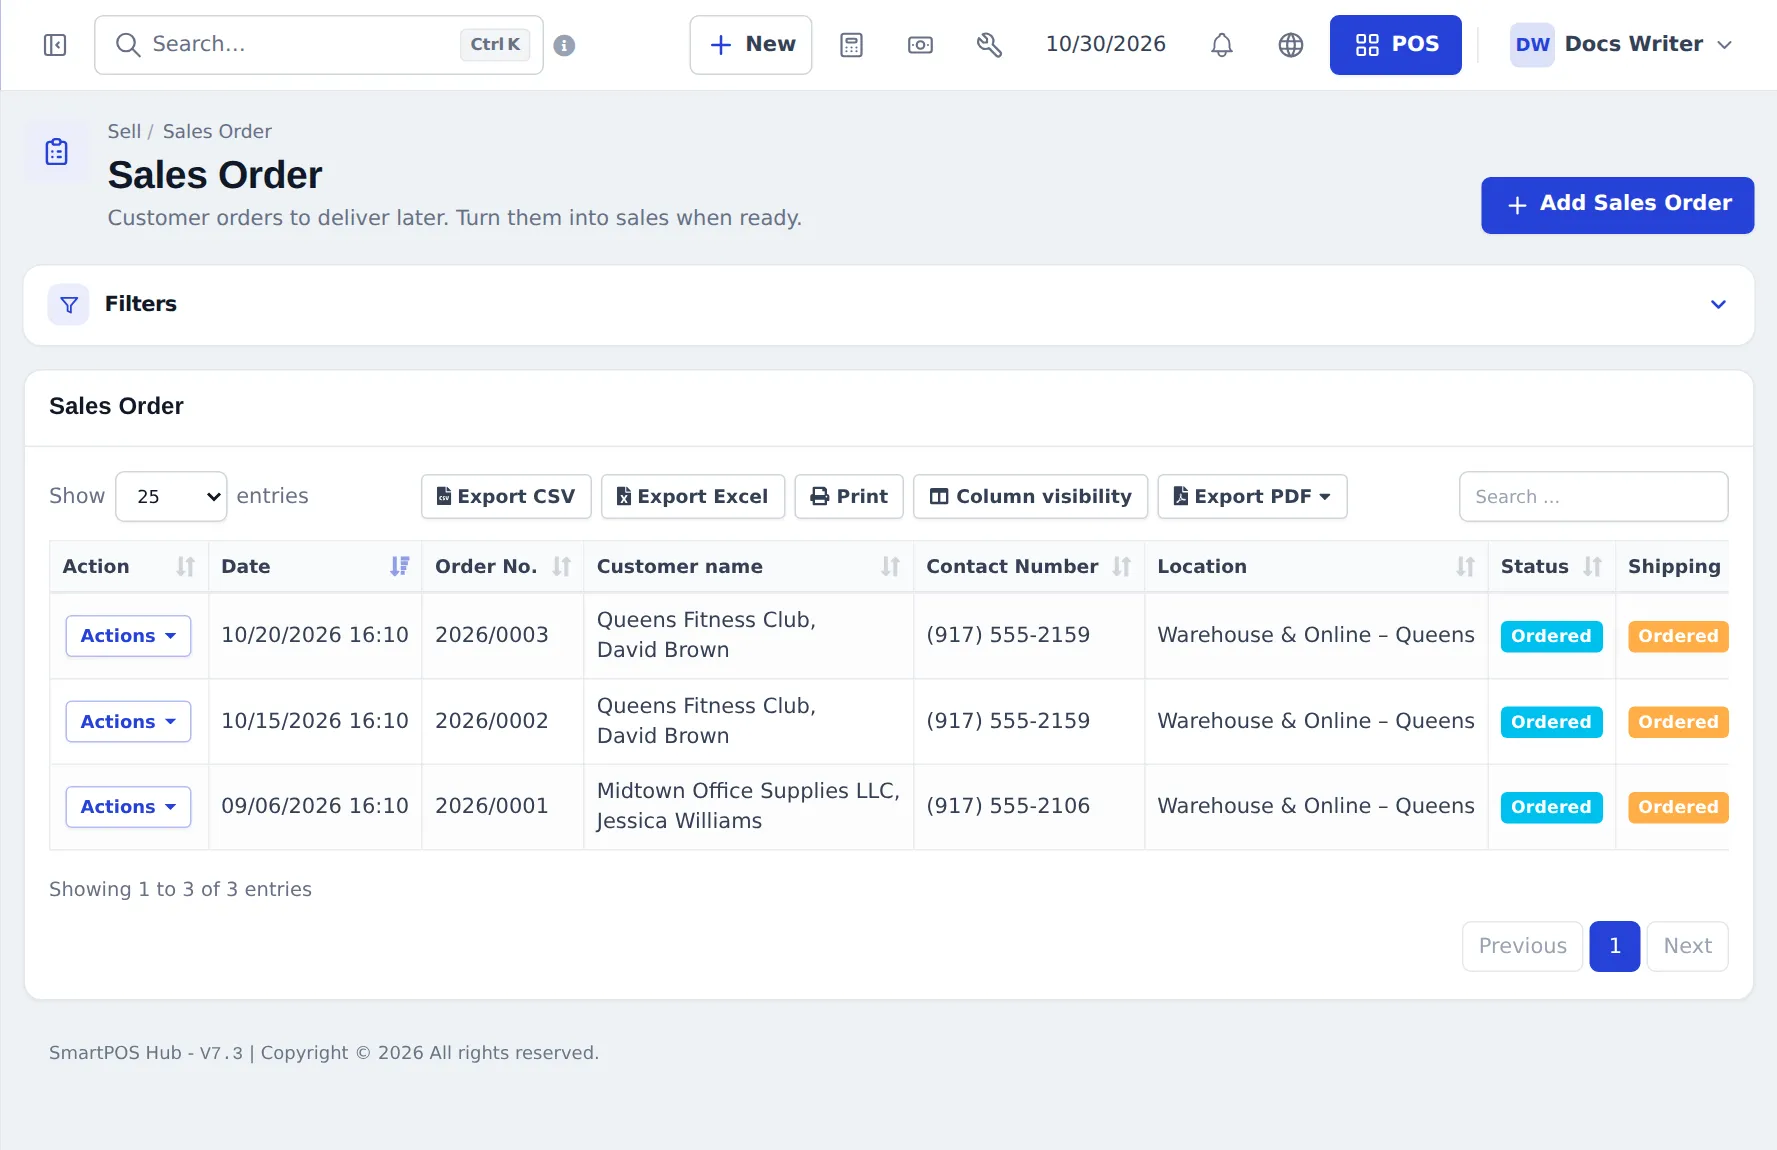
Task: Click Showing 1 to 3 of 3 entries
Action: pos(180,890)
